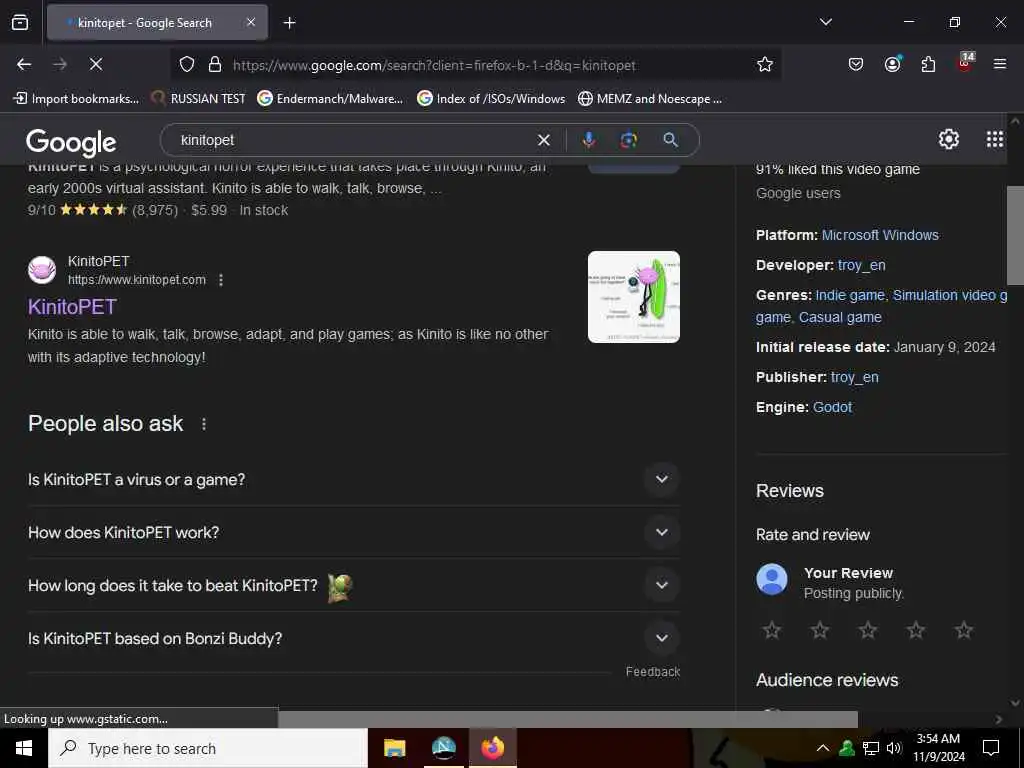Open the KinitoPET result title link
The height and width of the screenshot is (768, 1024).
(x=72, y=306)
